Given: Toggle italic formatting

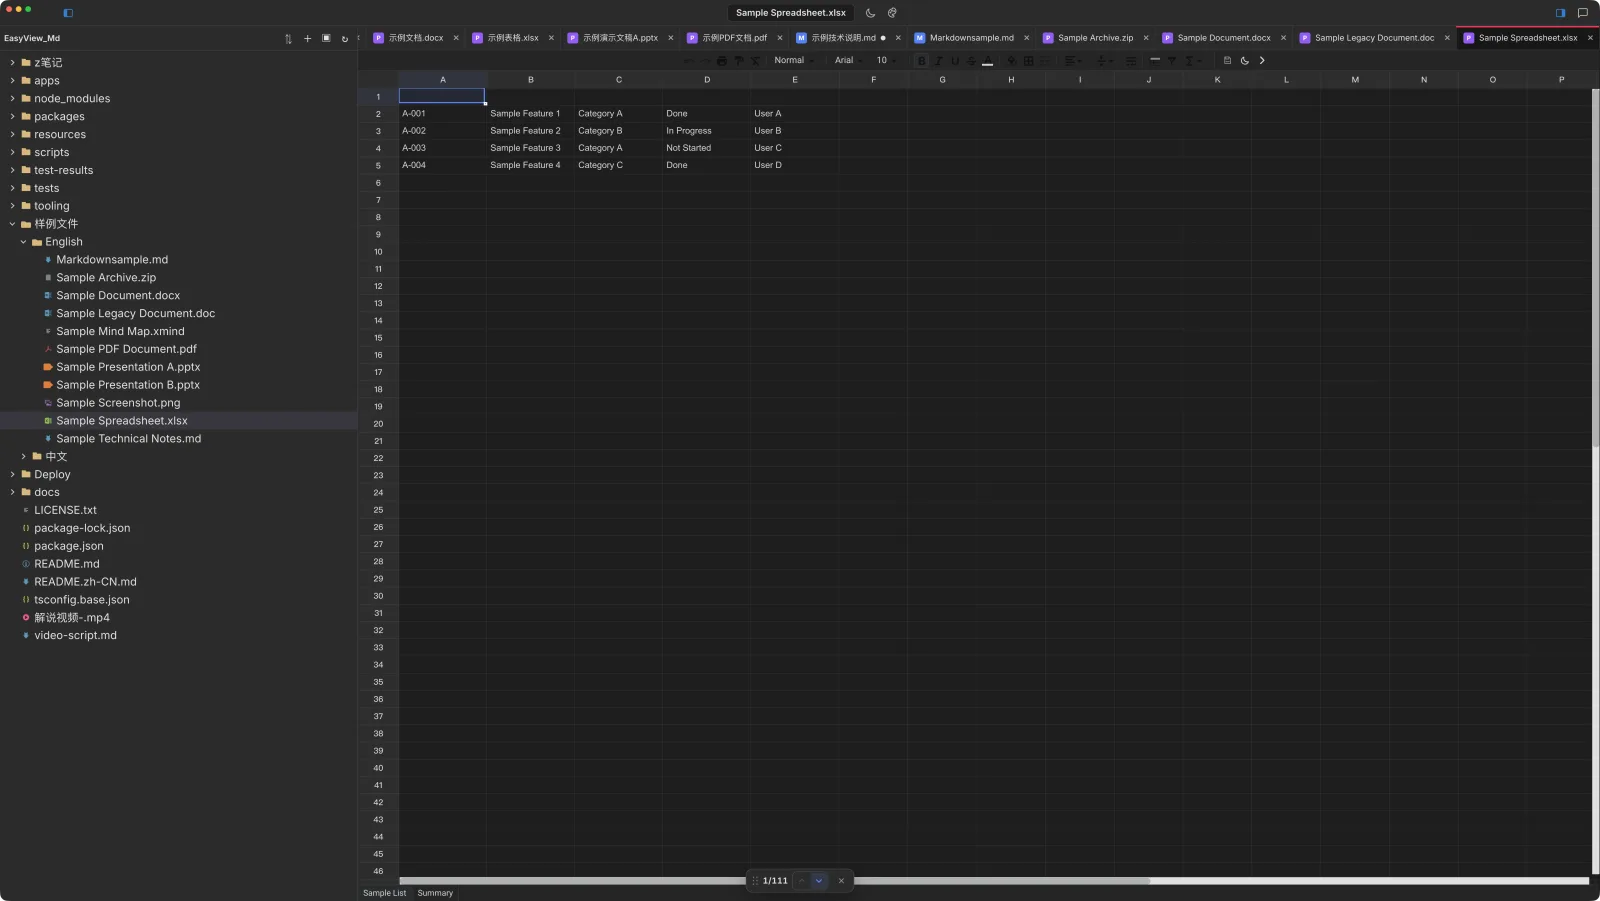Looking at the screenshot, I should pos(938,61).
